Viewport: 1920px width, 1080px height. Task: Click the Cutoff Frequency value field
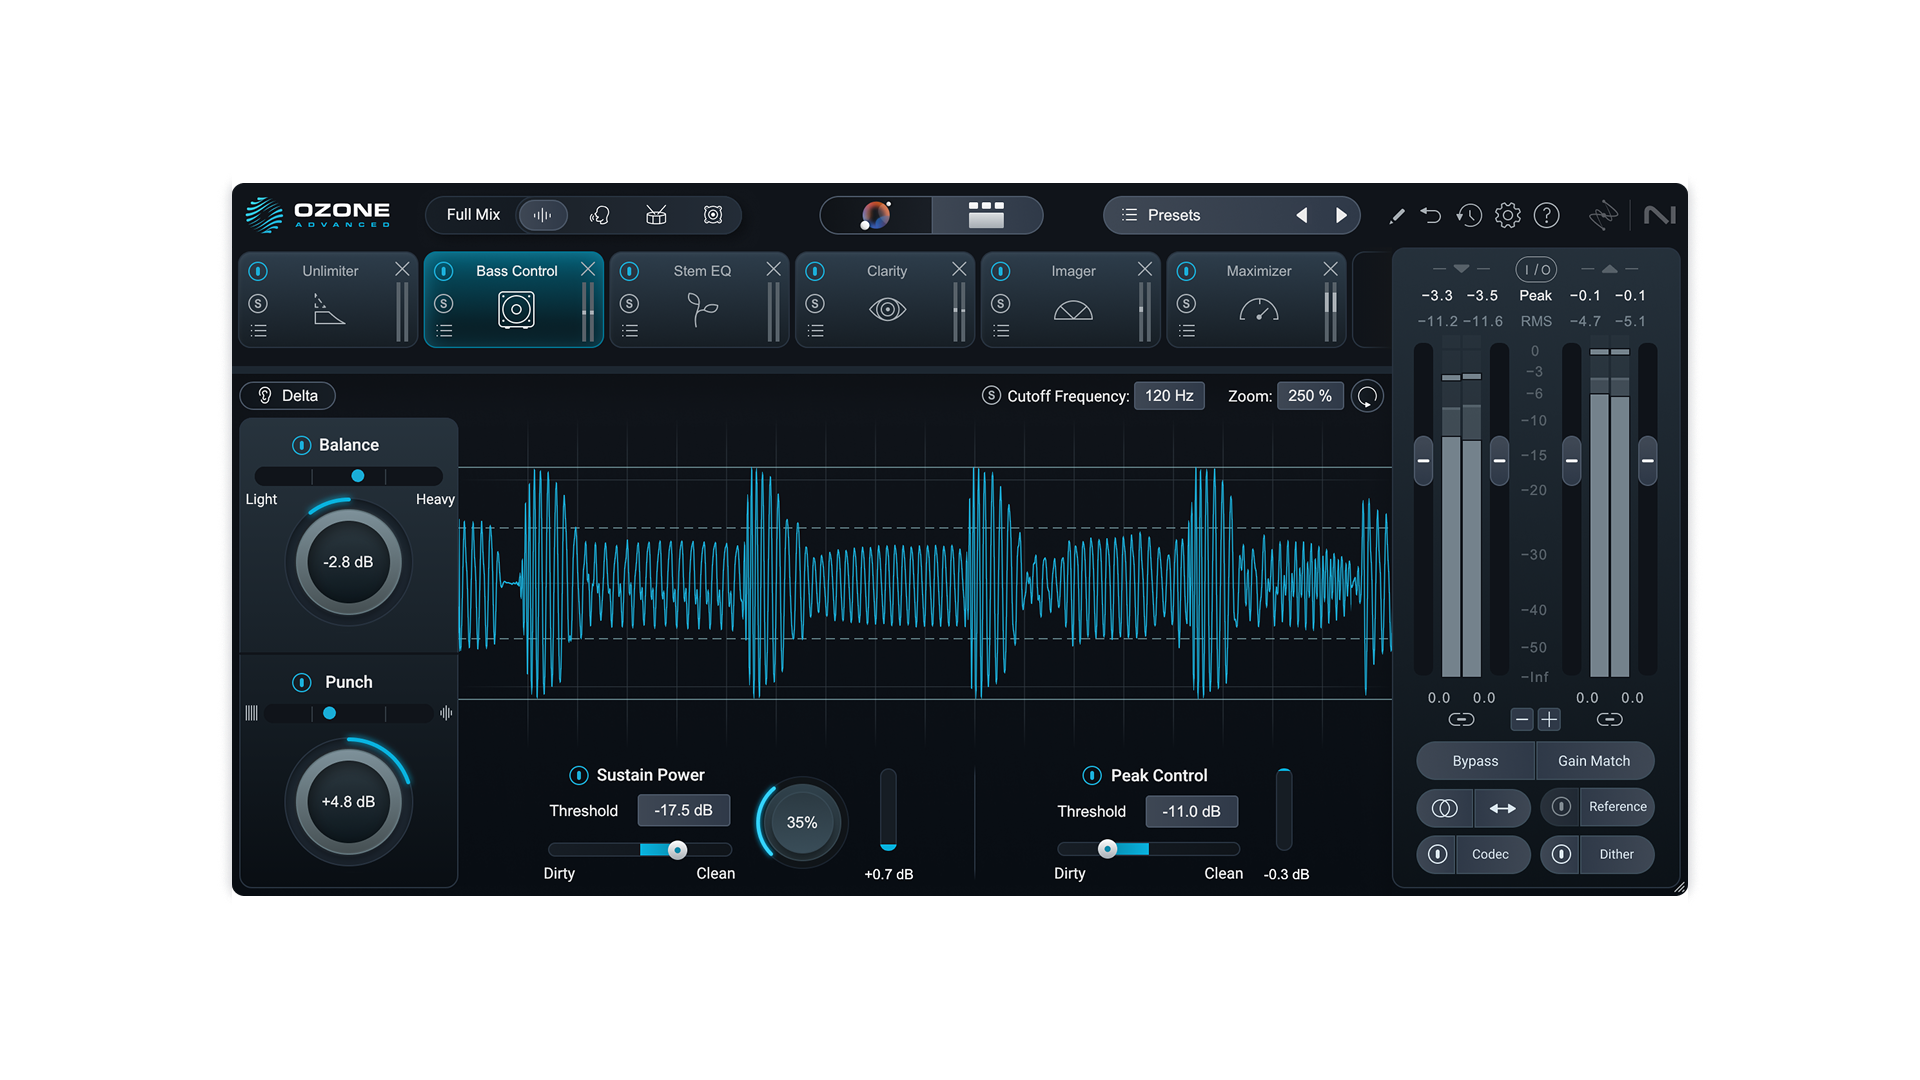point(1169,395)
